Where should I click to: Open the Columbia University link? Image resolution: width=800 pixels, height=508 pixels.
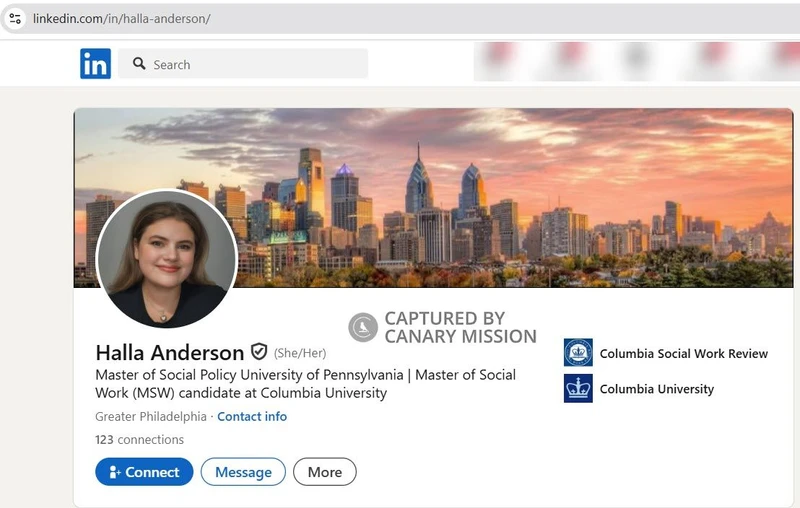pos(657,389)
